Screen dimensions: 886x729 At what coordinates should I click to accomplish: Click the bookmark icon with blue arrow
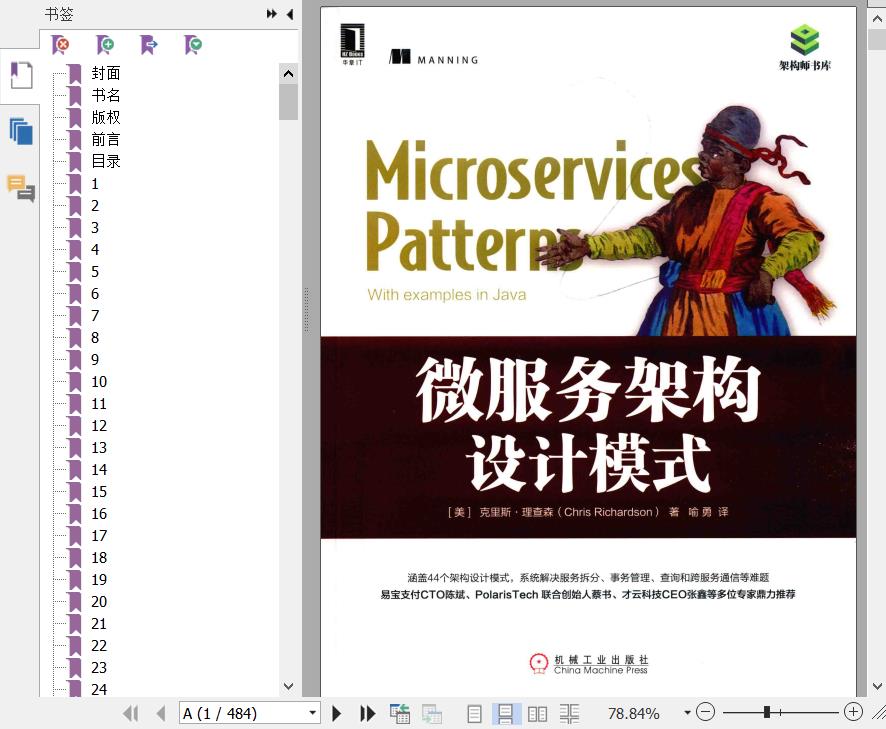pos(149,44)
